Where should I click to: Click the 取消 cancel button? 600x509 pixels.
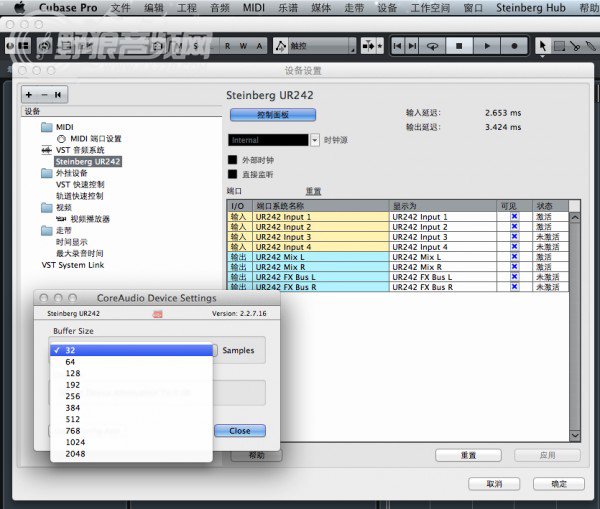[x=494, y=484]
